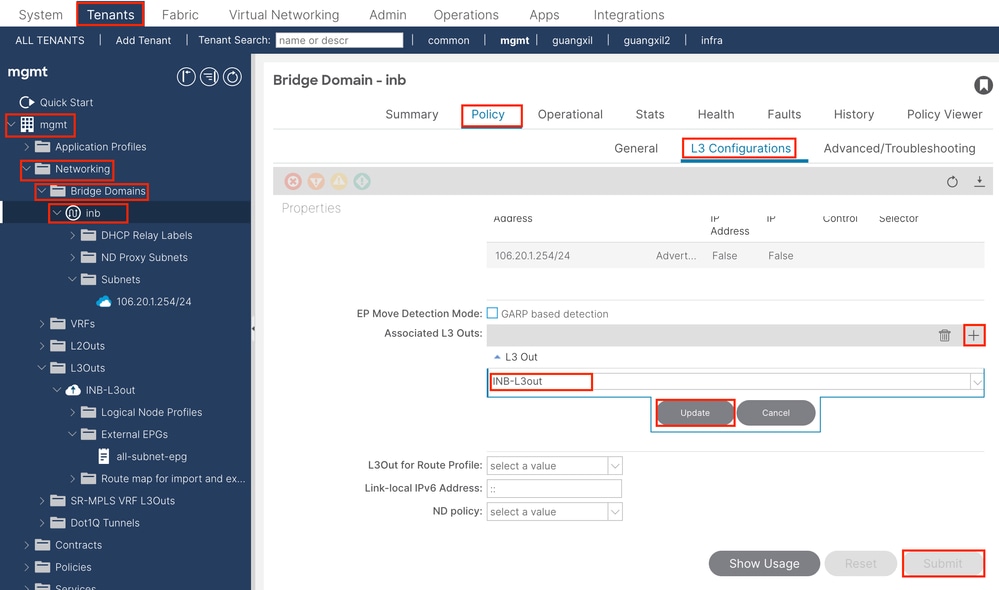The width and height of the screenshot is (999, 590).
Task: Click the Submit button
Action: tap(942, 564)
